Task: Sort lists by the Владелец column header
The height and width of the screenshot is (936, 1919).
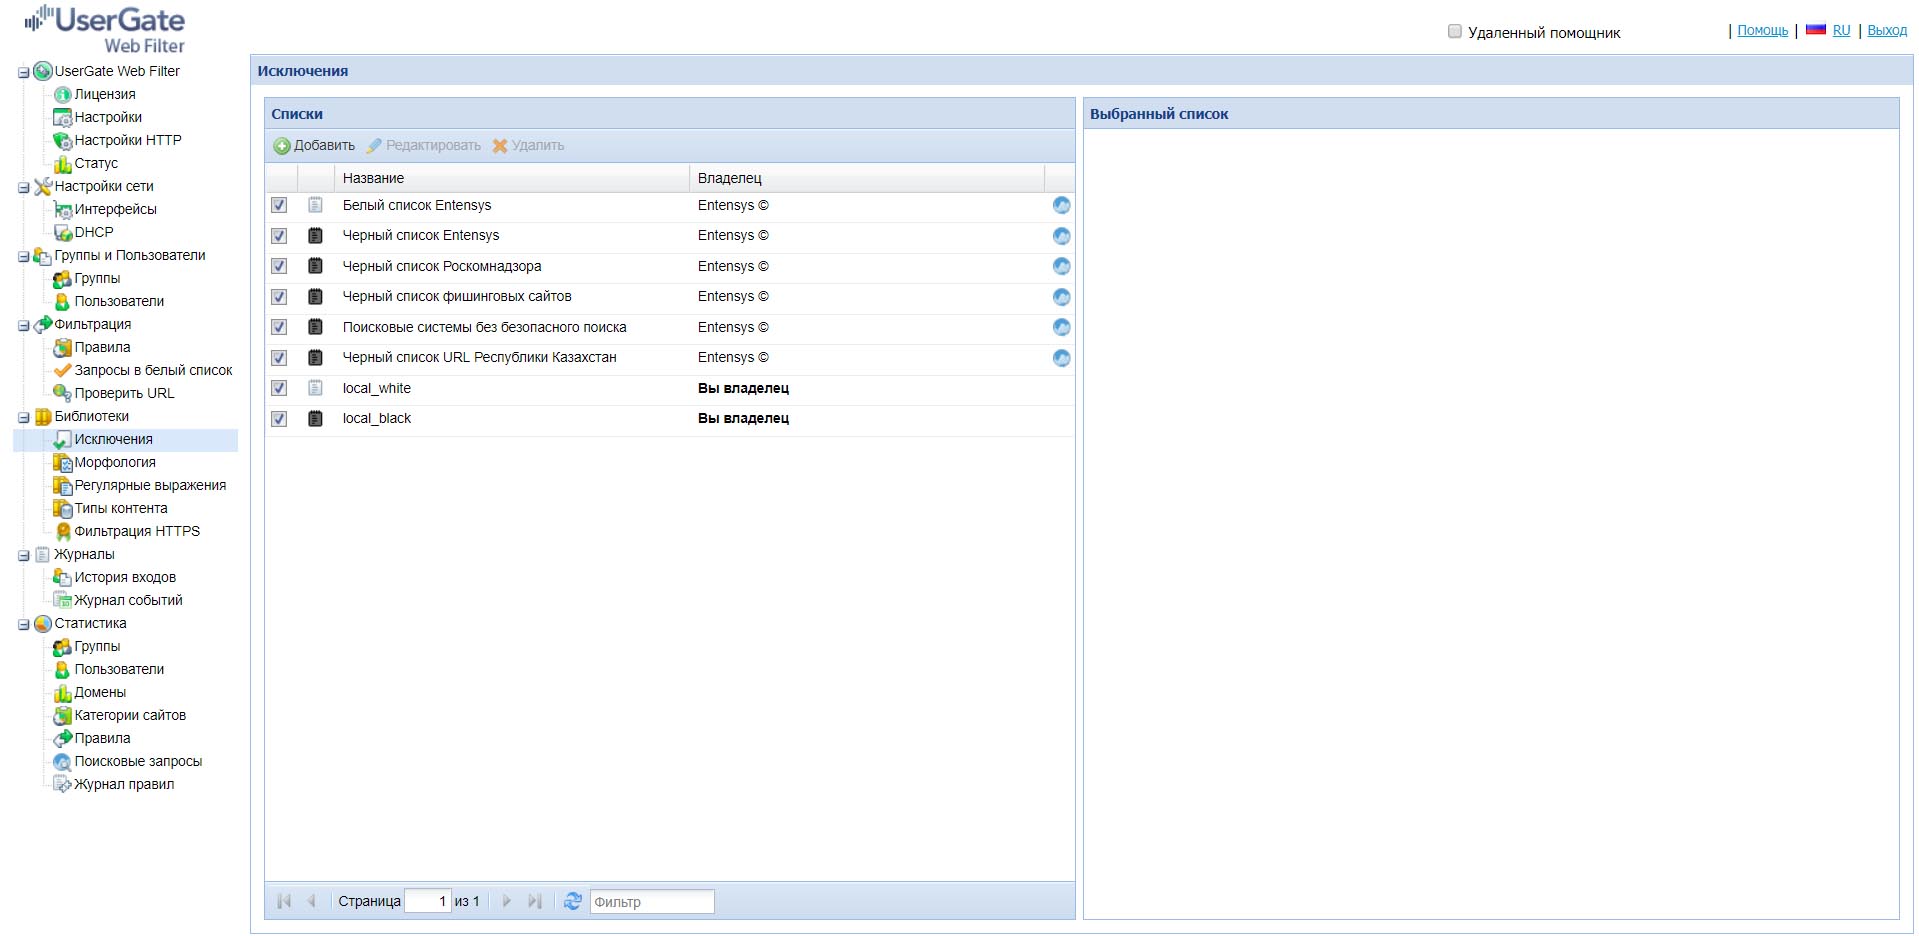Action: point(866,178)
